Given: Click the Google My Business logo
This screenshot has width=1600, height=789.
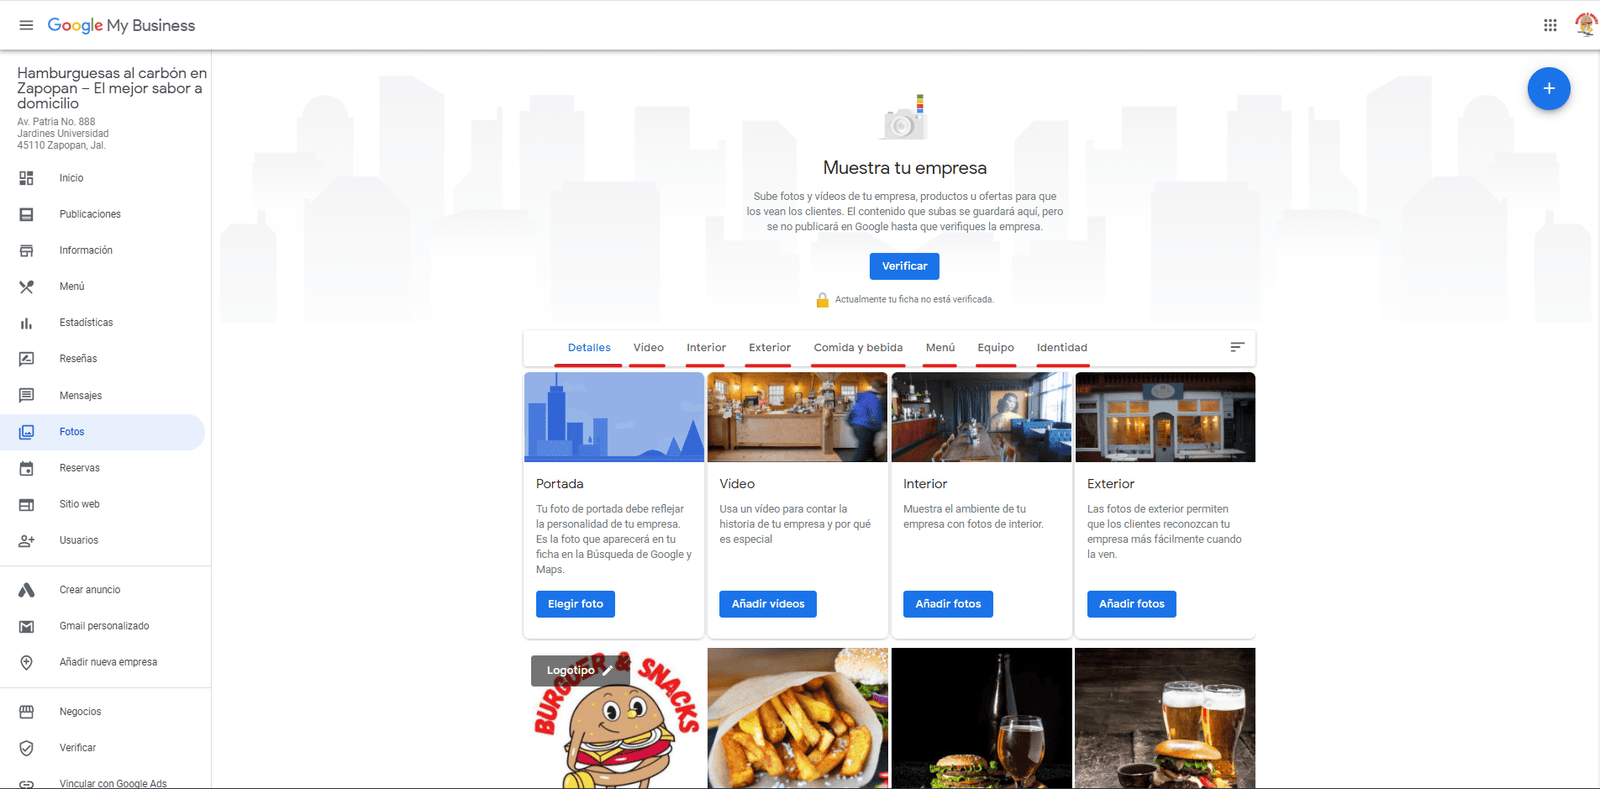Looking at the screenshot, I should tap(121, 25).
